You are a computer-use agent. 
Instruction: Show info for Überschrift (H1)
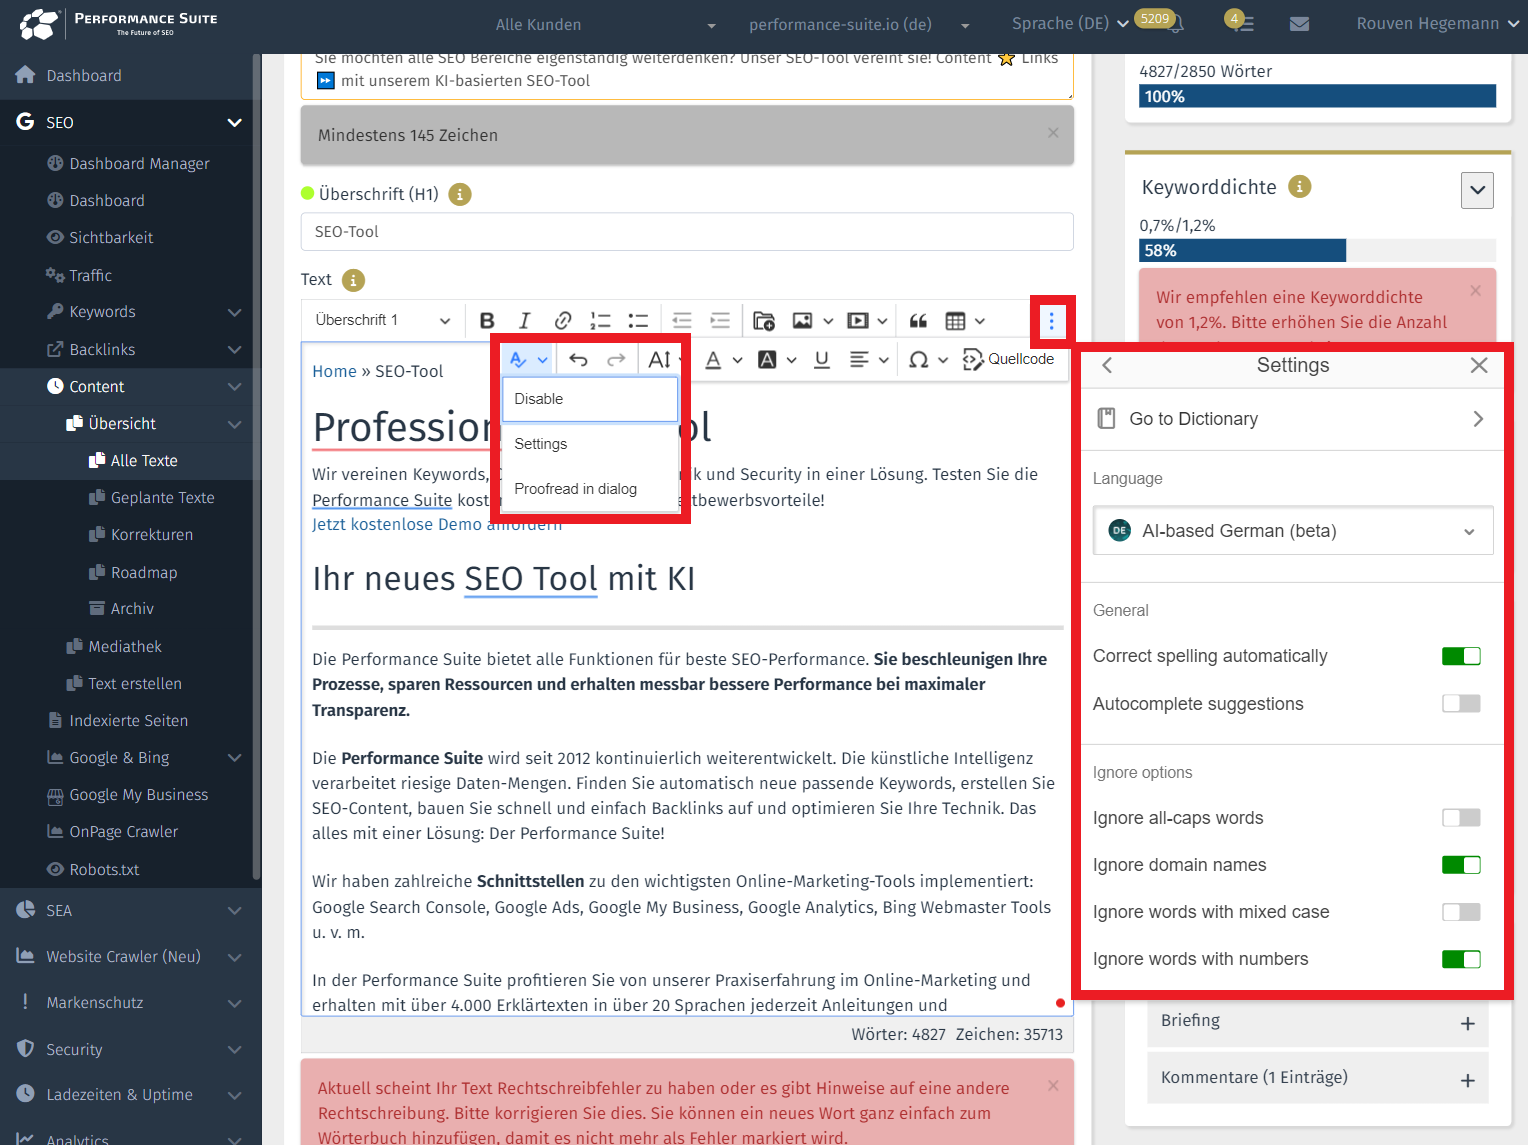pyautogui.click(x=459, y=195)
